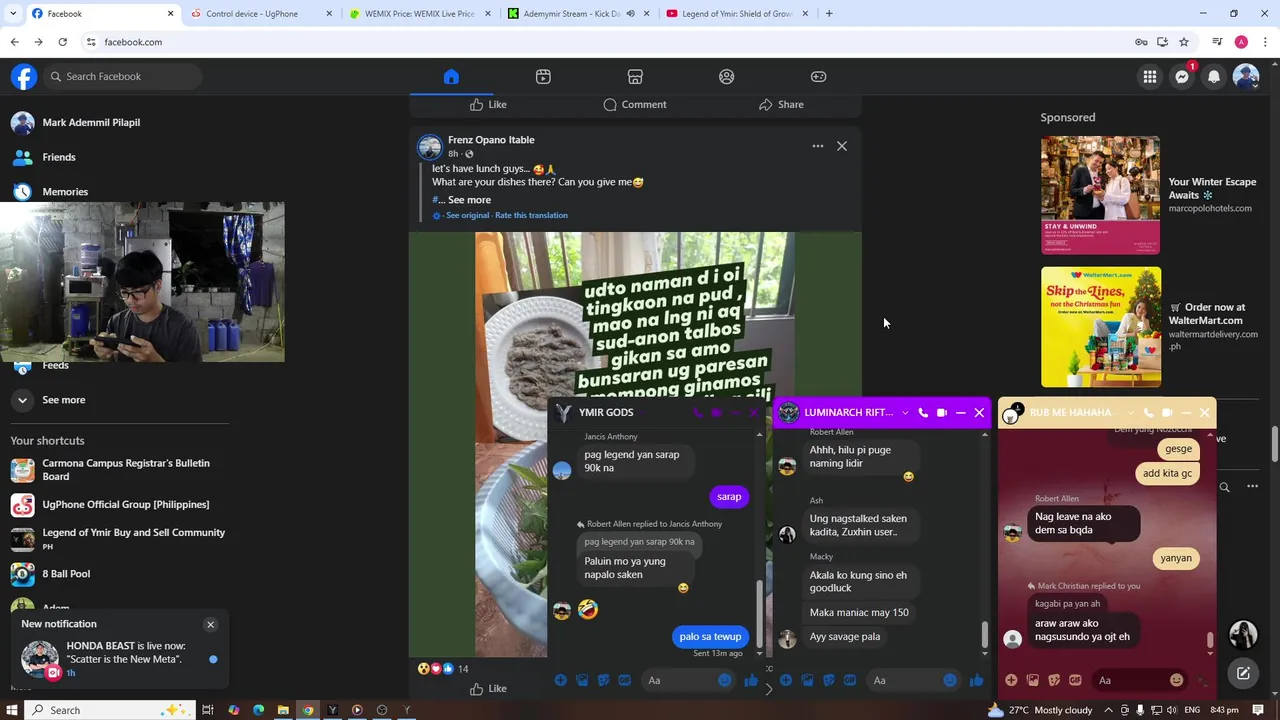Open the Marketplace storefront tab

pyautogui.click(x=635, y=77)
